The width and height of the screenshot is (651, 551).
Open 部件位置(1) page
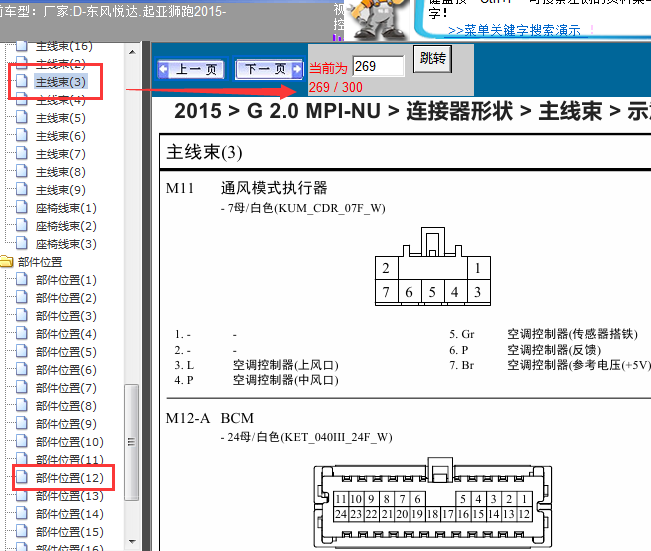click(66, 280)
